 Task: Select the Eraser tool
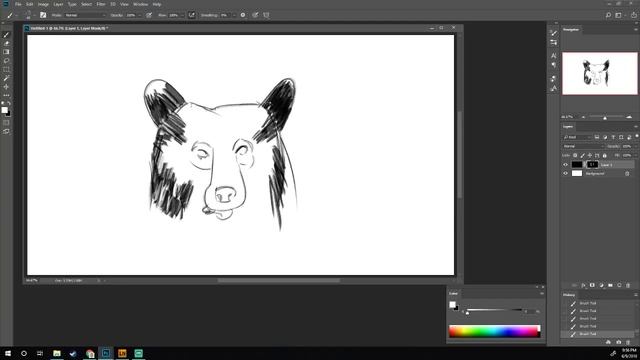coord(6,43)
